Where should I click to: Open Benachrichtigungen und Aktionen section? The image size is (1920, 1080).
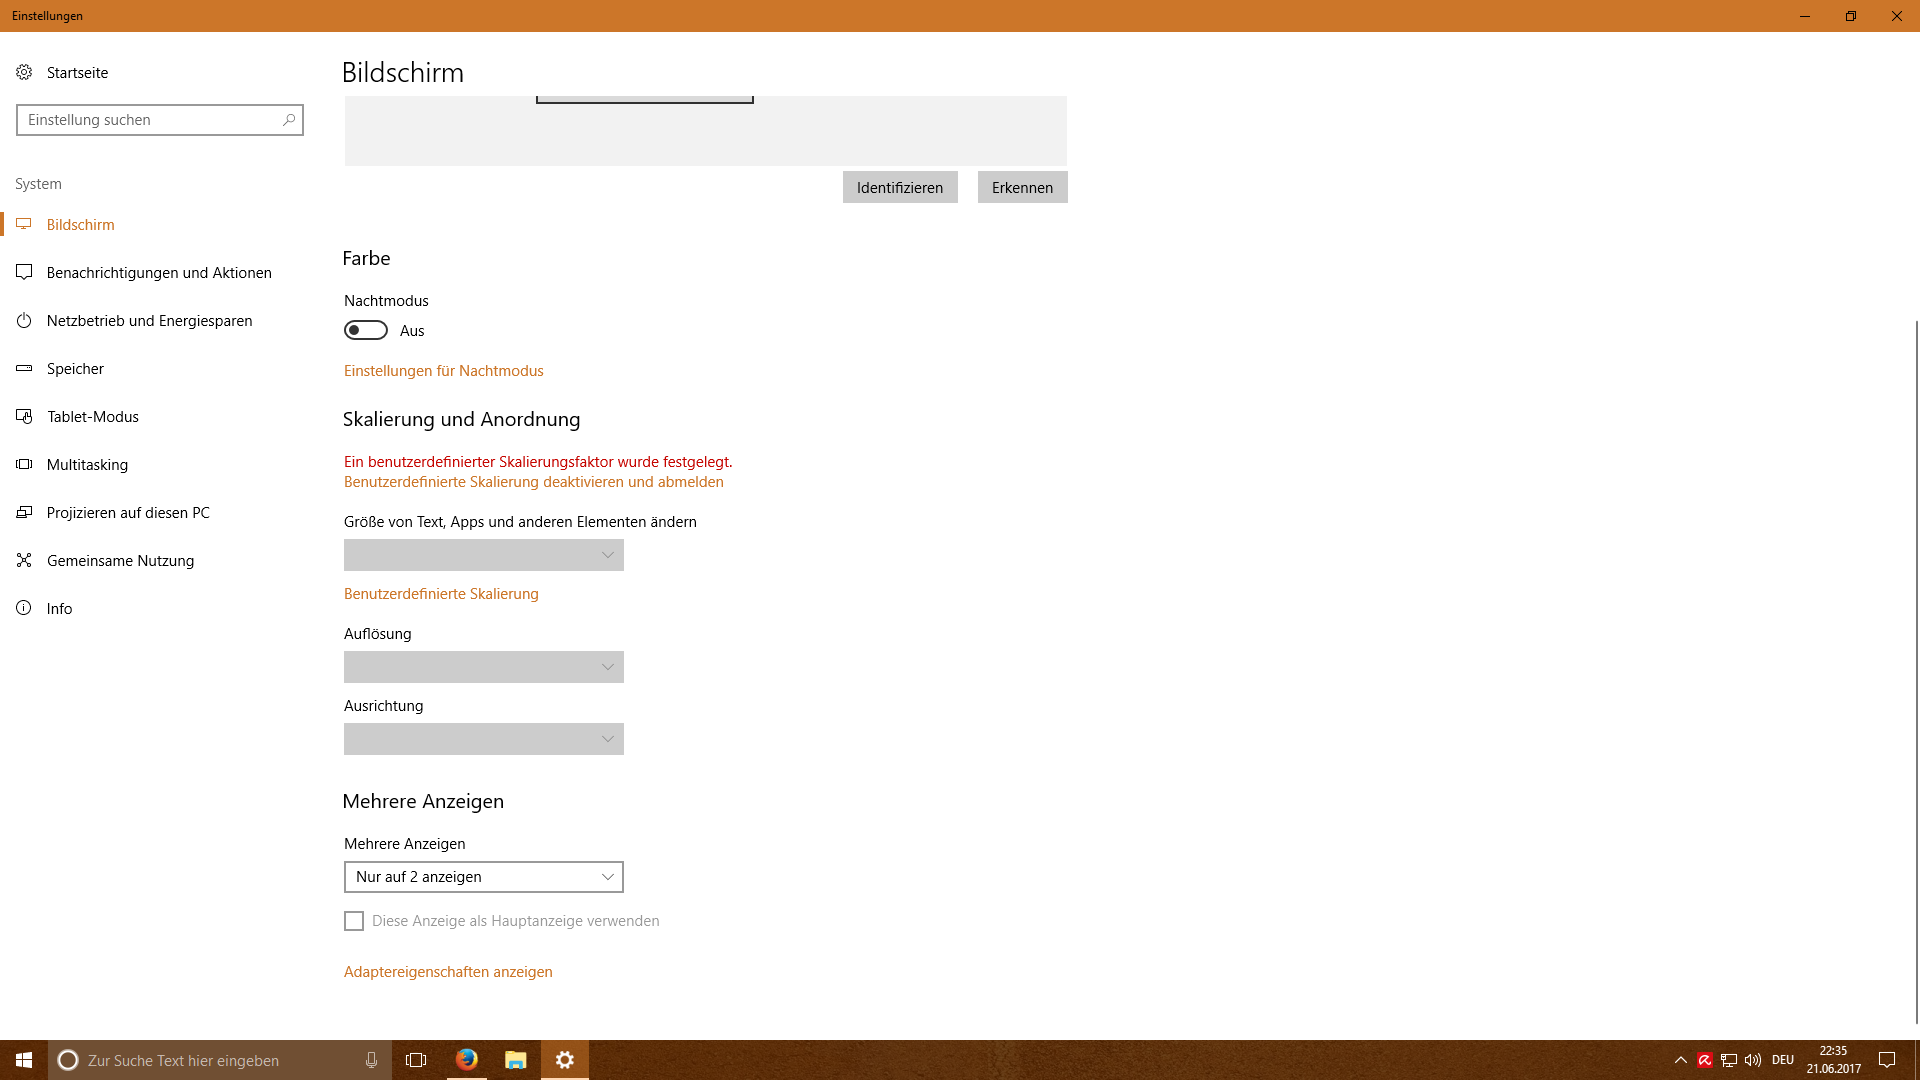pos(159,273)
